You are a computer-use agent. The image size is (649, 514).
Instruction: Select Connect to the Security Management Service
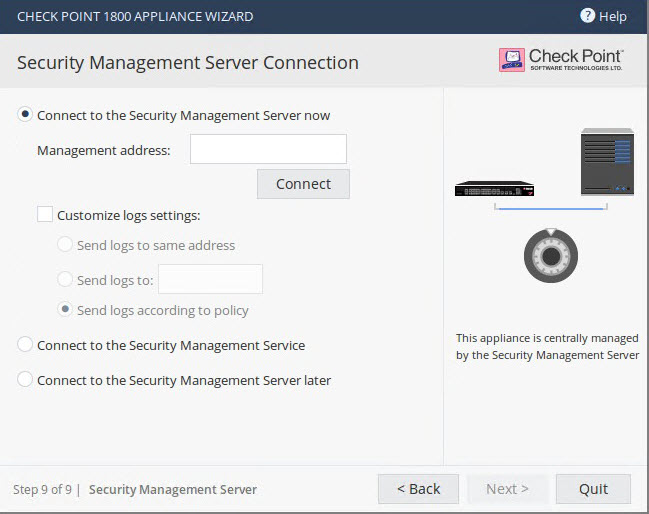click(25, 345)
